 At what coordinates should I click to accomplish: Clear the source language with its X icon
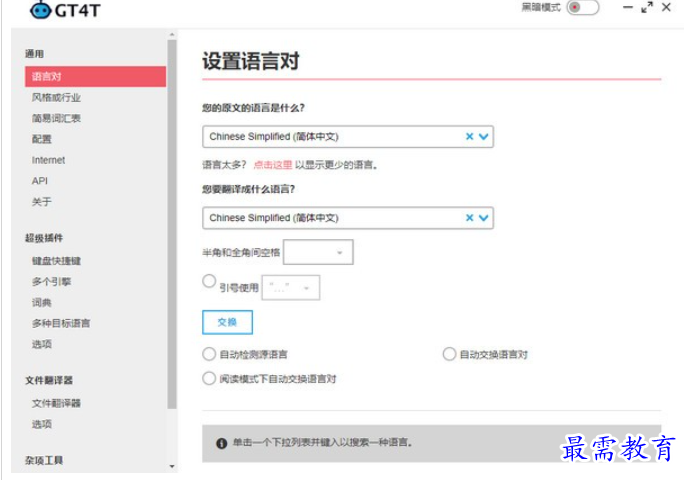tap(469, 137)
